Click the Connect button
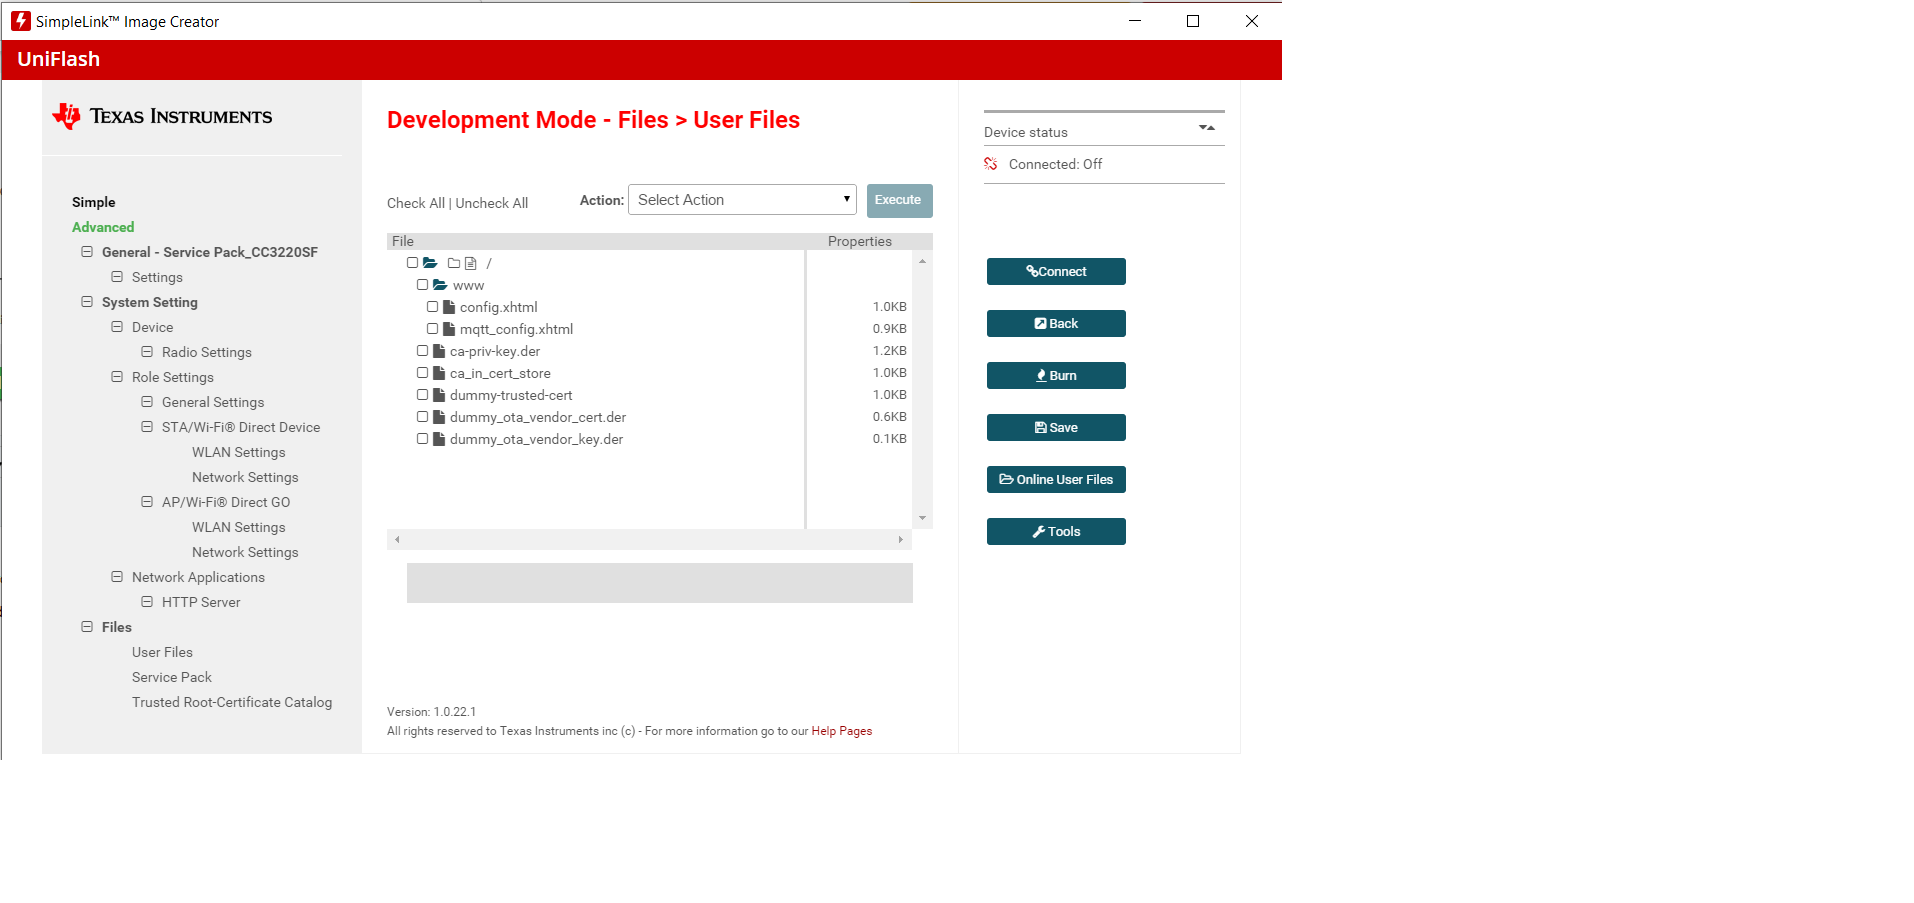 tap(1056, 272)
